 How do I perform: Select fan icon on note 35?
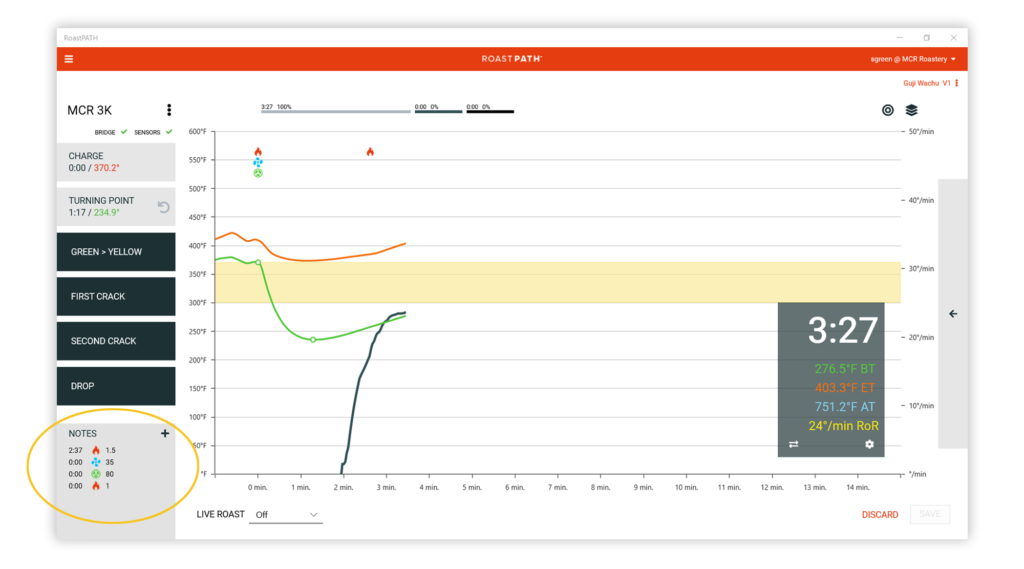[96, 462]
